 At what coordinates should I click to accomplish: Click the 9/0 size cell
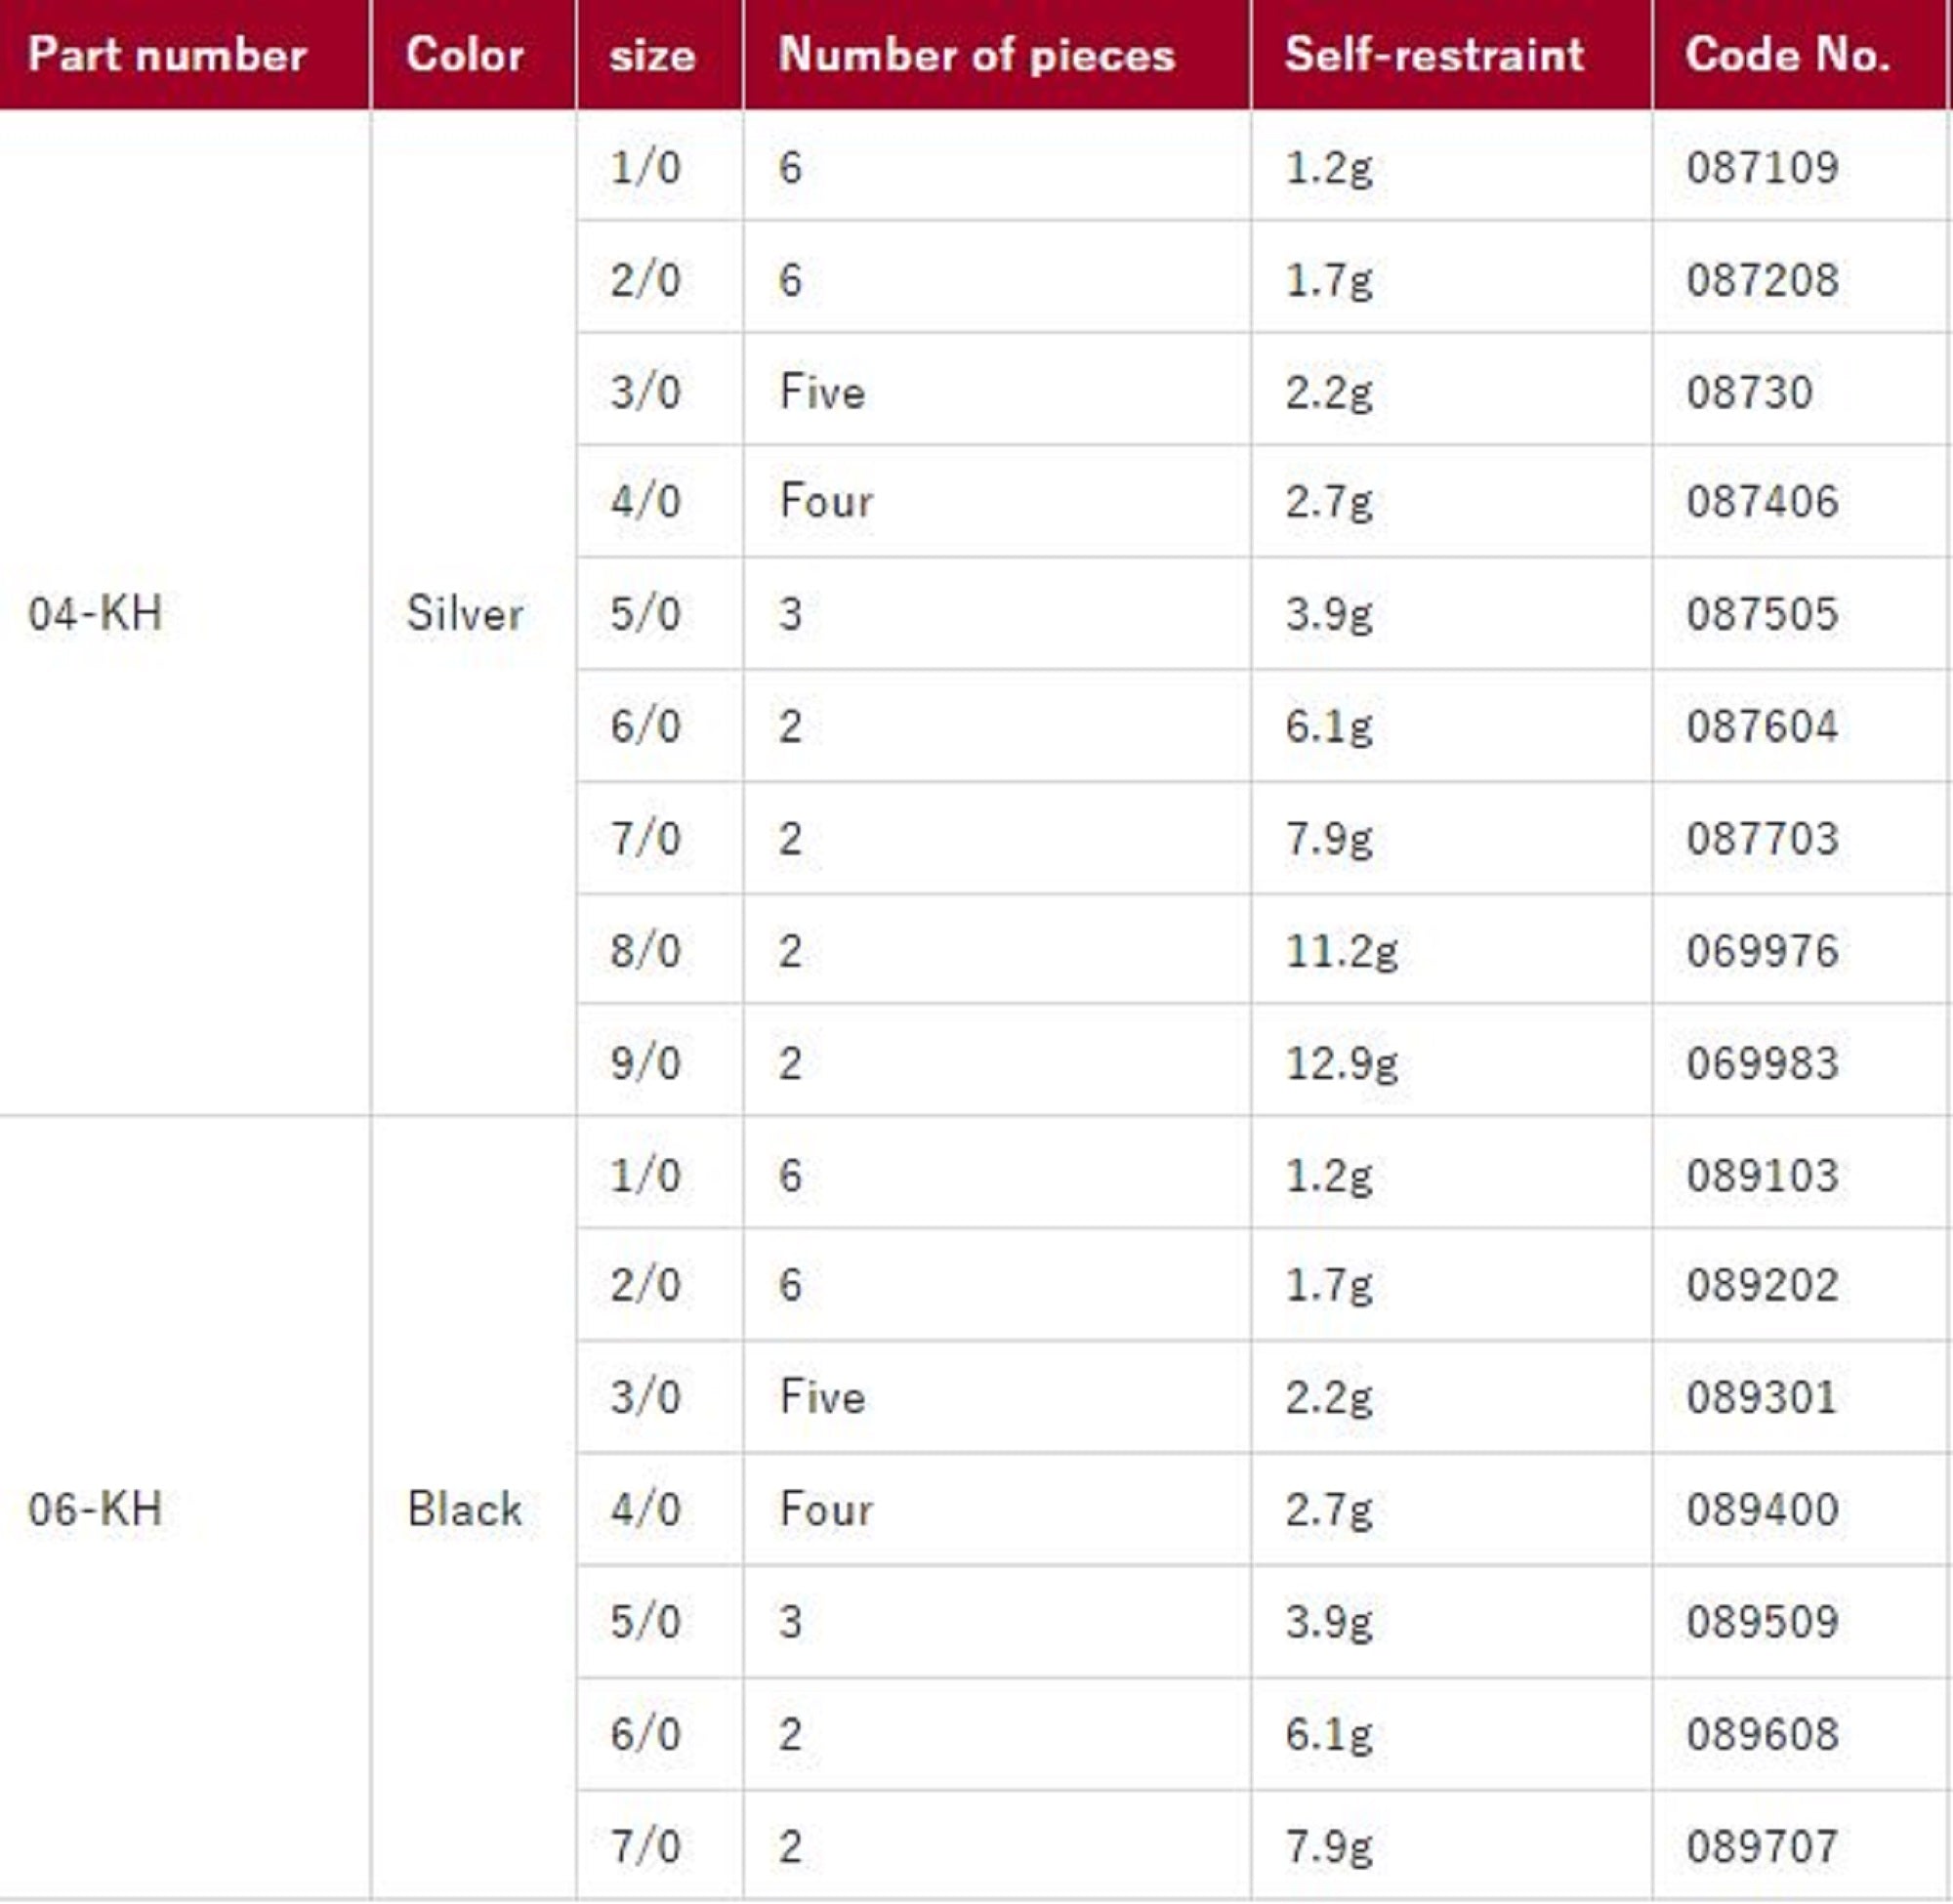646,1062
